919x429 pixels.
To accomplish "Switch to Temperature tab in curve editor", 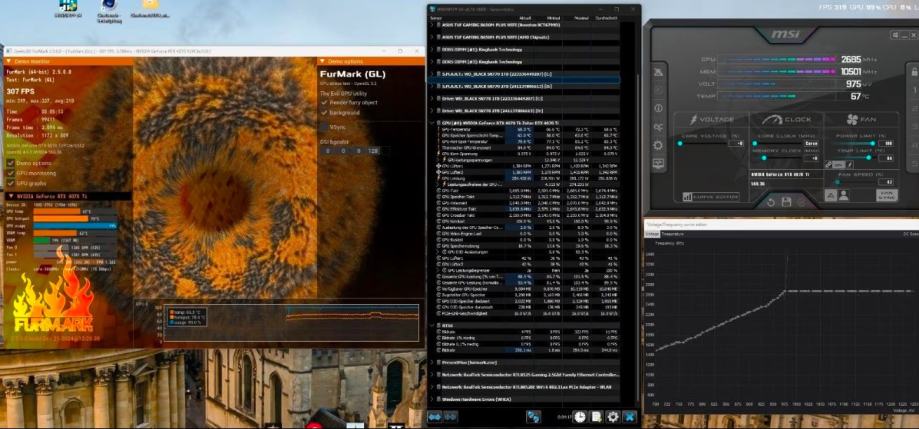I will point(672,234).
